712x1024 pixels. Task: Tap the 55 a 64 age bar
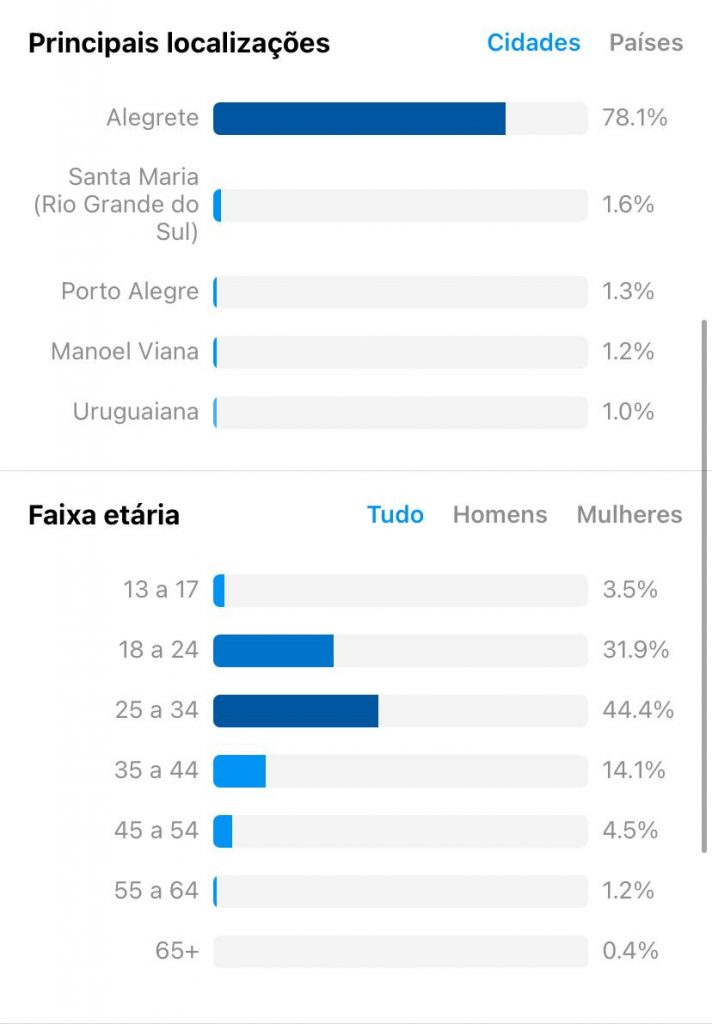pyautogui.click(x=400, y=891)
